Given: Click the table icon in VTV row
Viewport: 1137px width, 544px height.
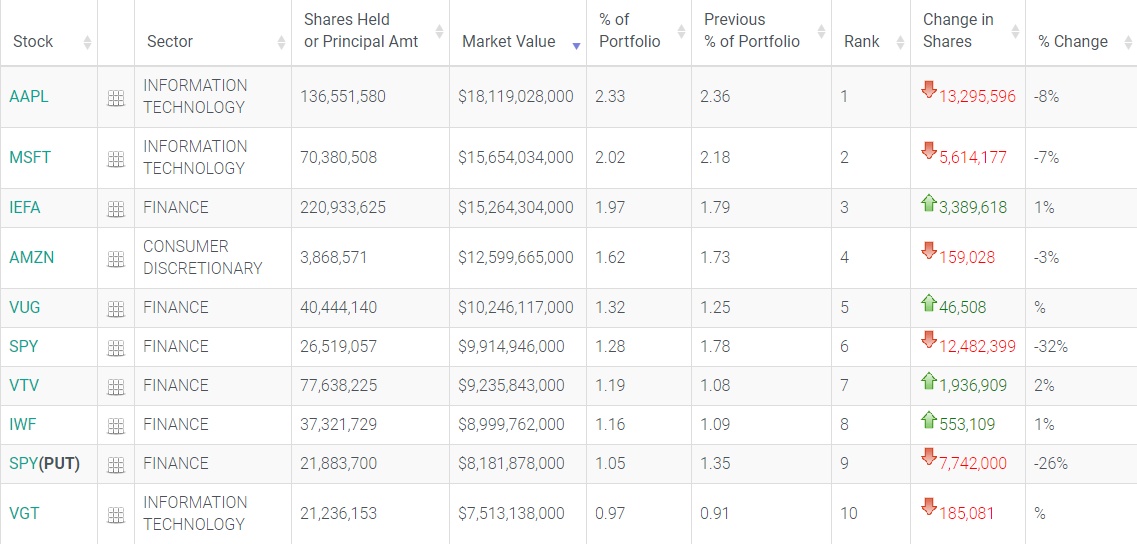Looking at the screenshot, I should (x=116, y=387).
